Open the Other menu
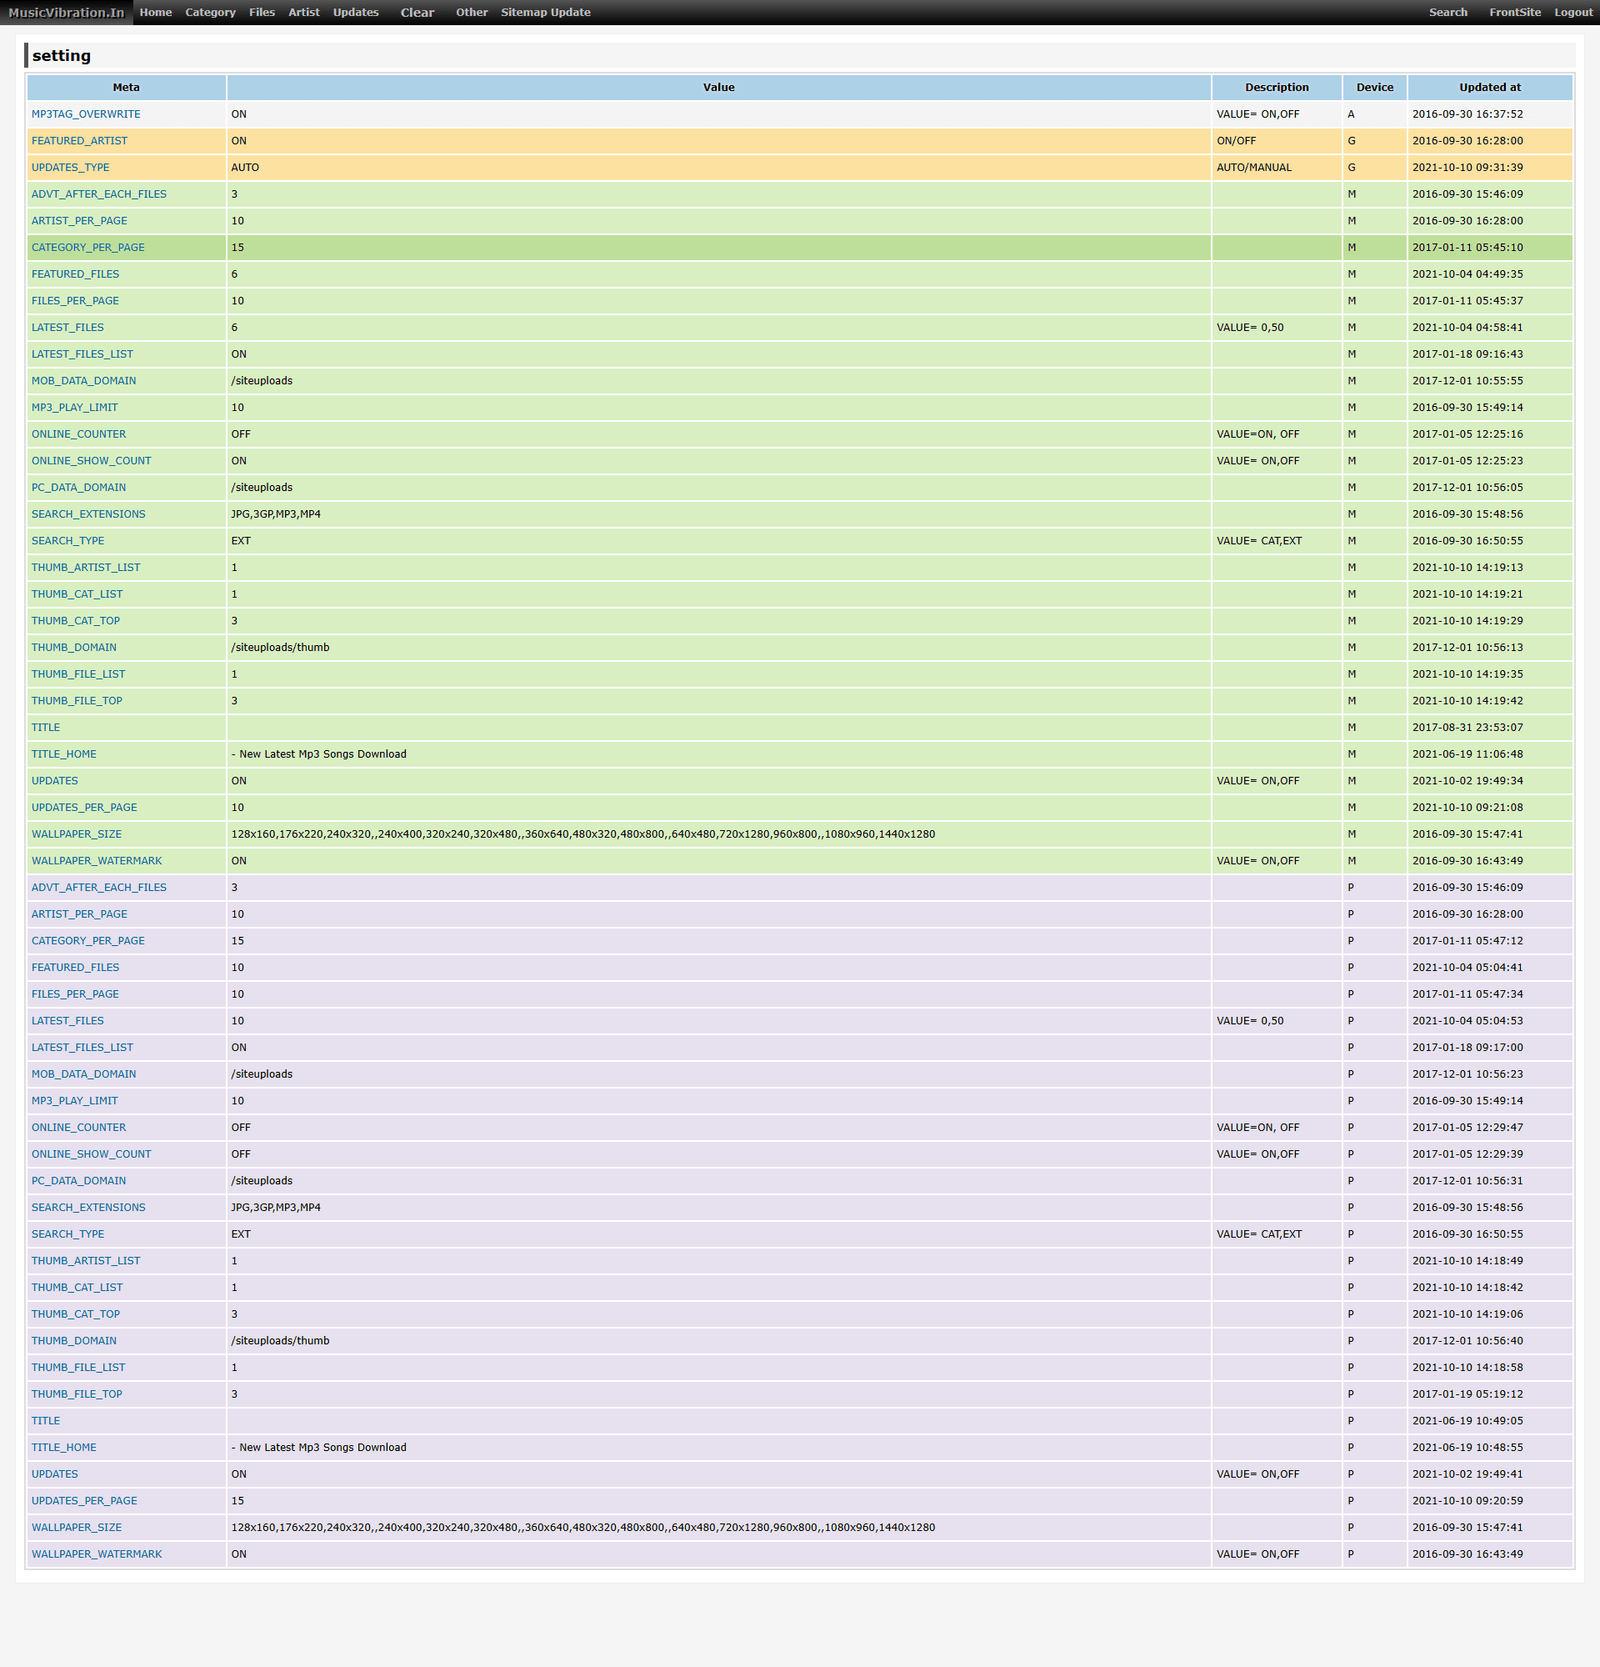Viewport: 1600px width, 1667px height. coord(471,13)
